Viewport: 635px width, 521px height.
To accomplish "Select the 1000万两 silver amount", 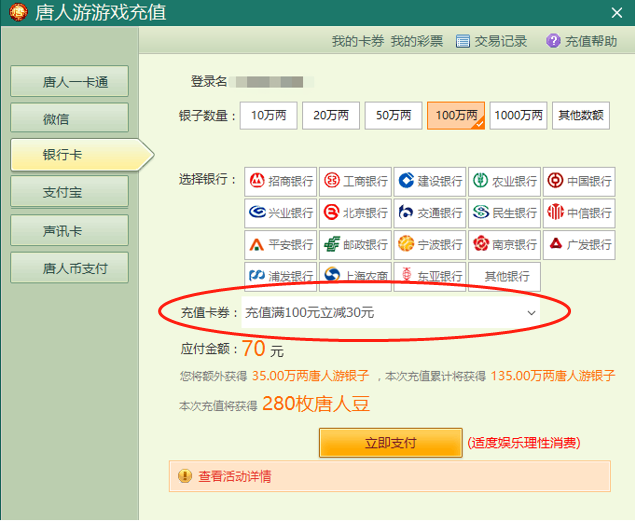I will [520, 115].
